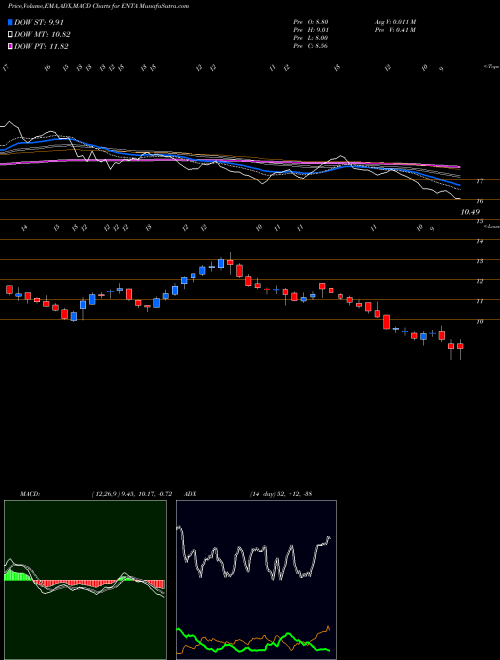Click the white DOW MT legend swatch
The width and height of the screenshot is (500, 660).
tap(10, 35)
